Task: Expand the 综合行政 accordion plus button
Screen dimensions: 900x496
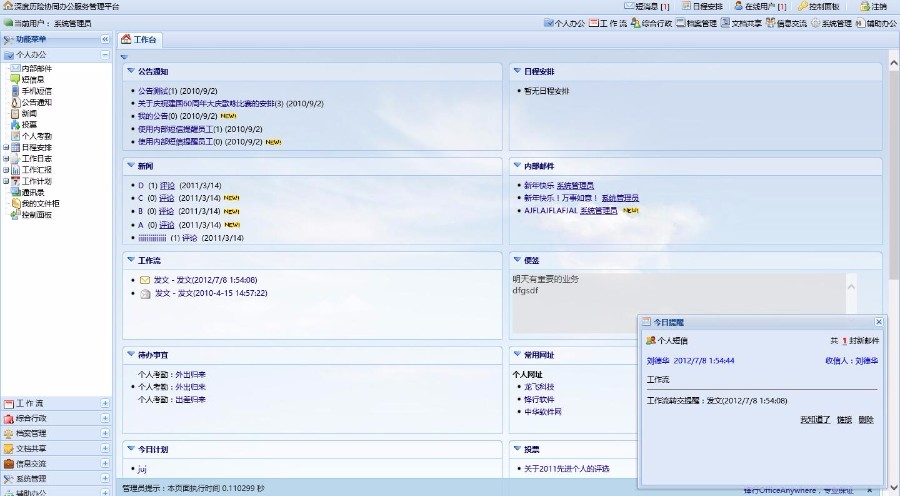Action: click(x=105, y=418)
